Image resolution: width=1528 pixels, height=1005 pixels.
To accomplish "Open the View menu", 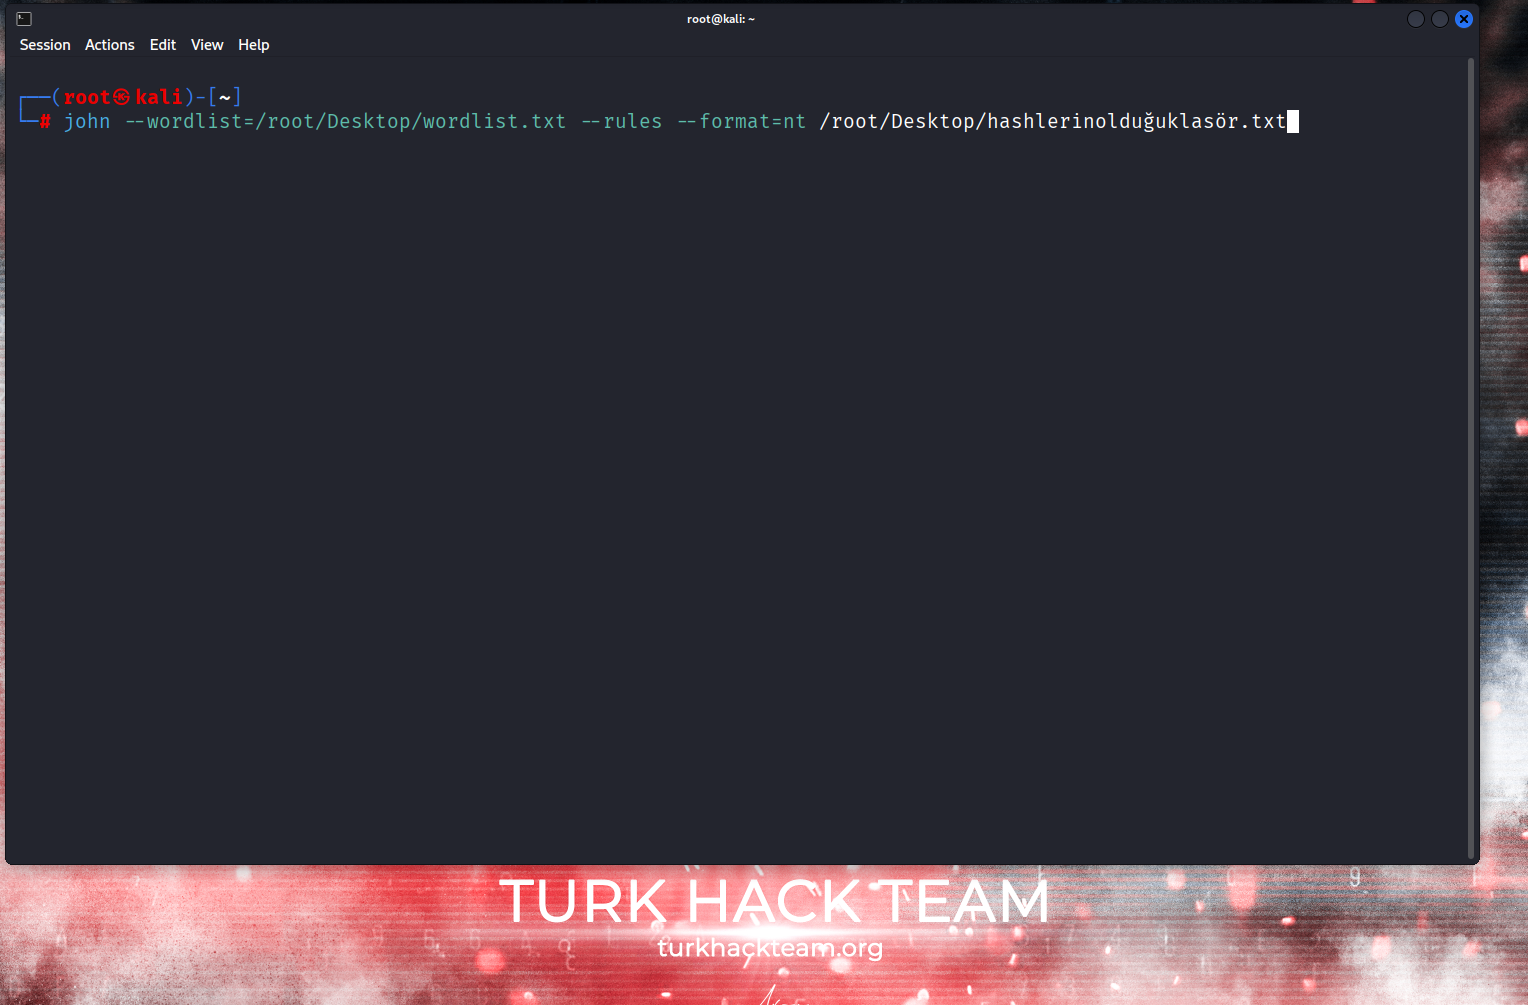I will [207, 45].
